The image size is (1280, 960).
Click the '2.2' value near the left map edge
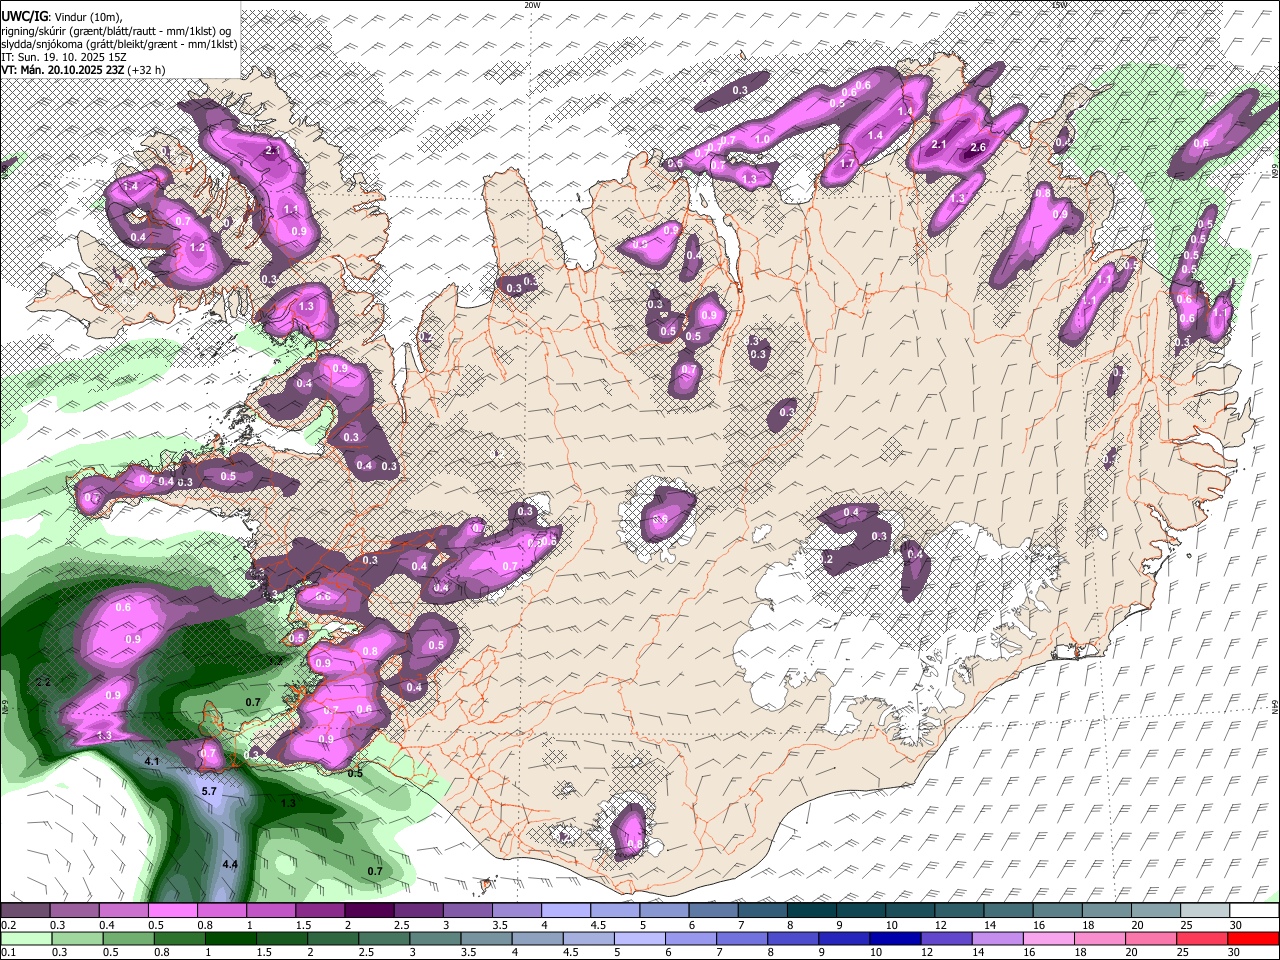click(x=43, y=682)
